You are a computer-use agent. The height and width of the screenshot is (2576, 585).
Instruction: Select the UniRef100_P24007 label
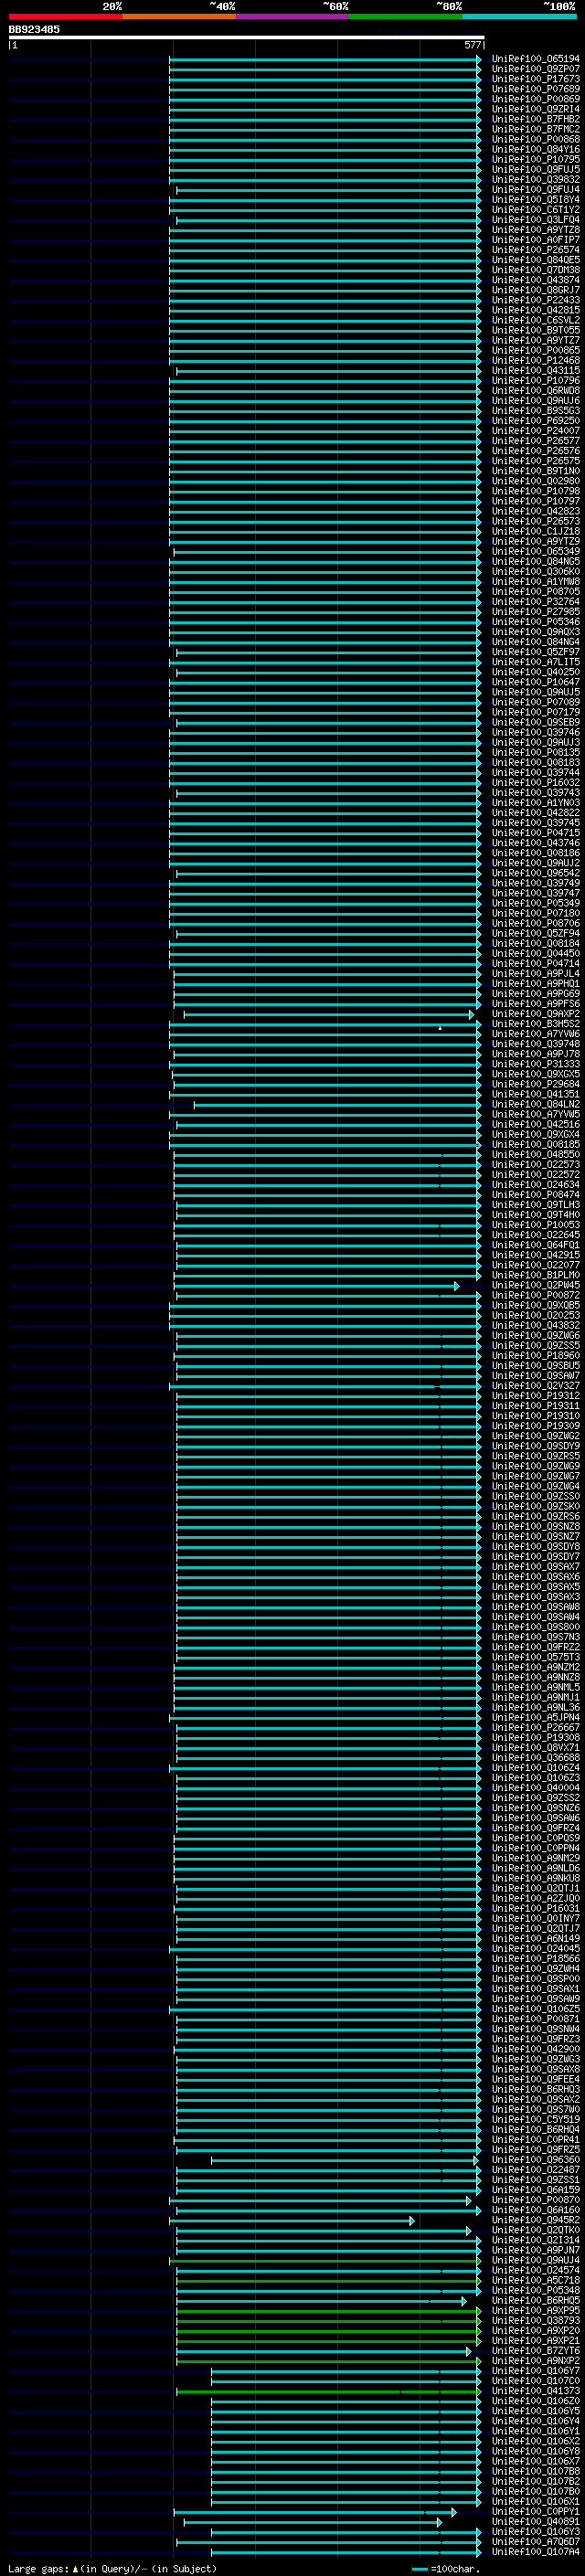536,431
